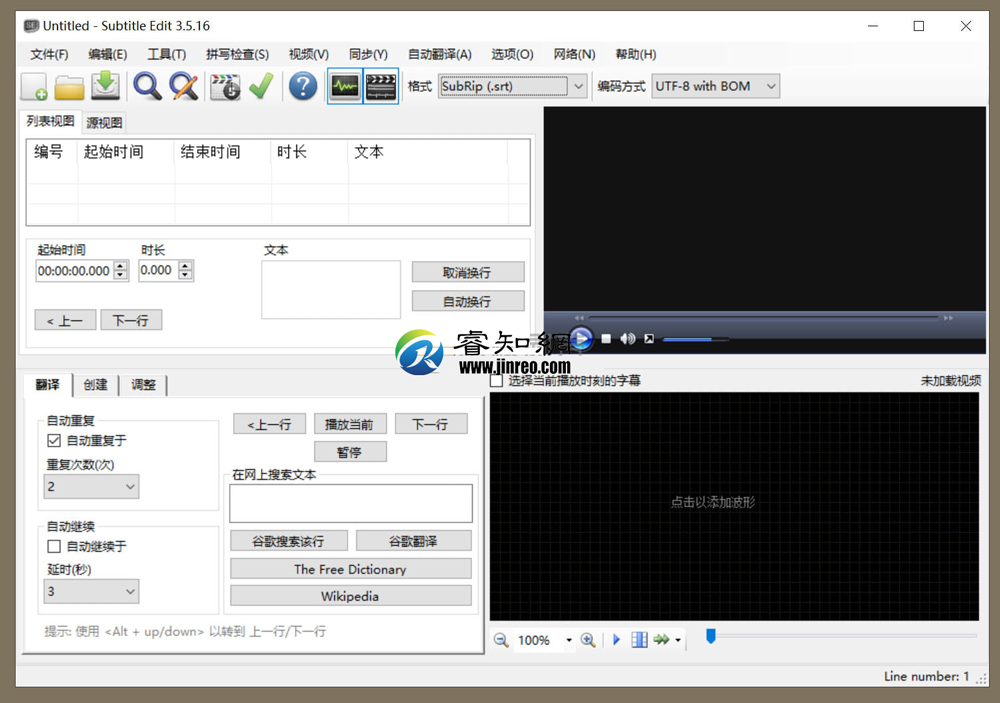
Task: Click the waveform zoom-in magnifier
Action: click(589, 640)
